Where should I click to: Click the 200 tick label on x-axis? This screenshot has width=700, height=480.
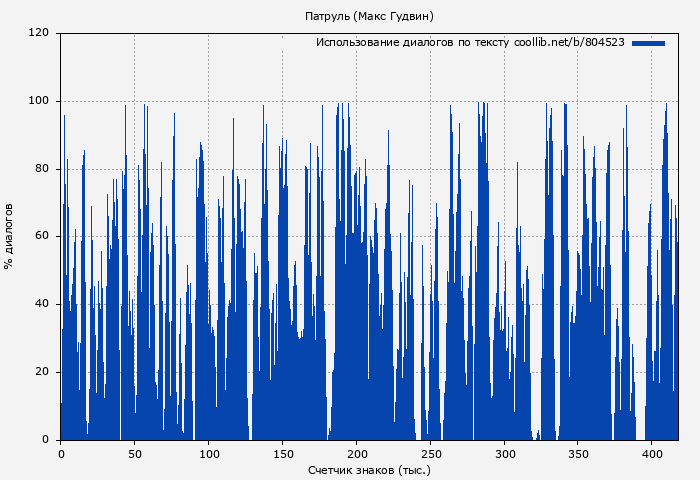[x=357, y=454]
